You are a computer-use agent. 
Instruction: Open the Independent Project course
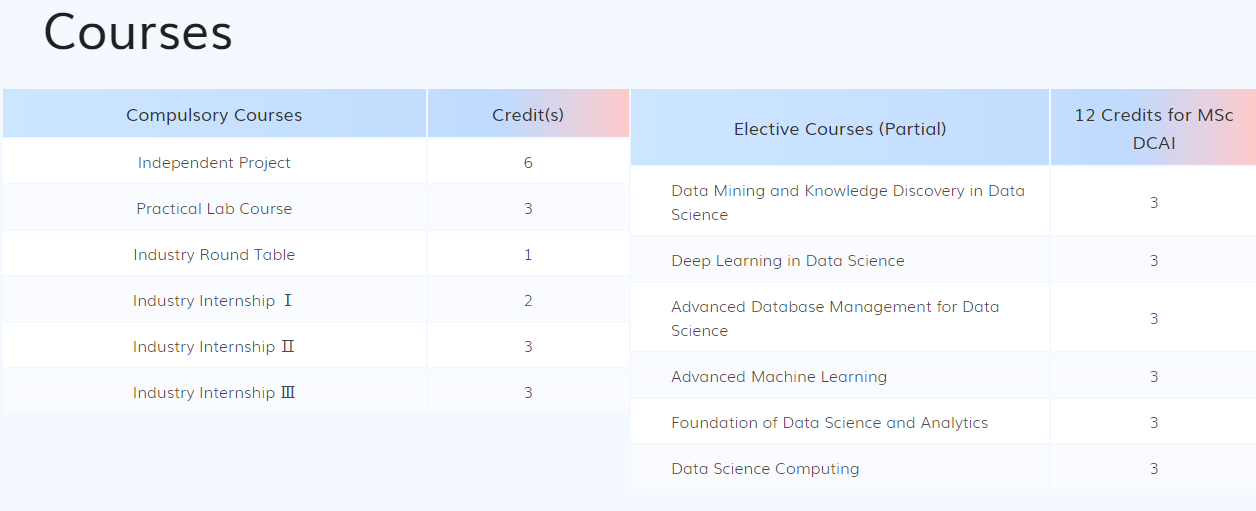pos(214,162)
